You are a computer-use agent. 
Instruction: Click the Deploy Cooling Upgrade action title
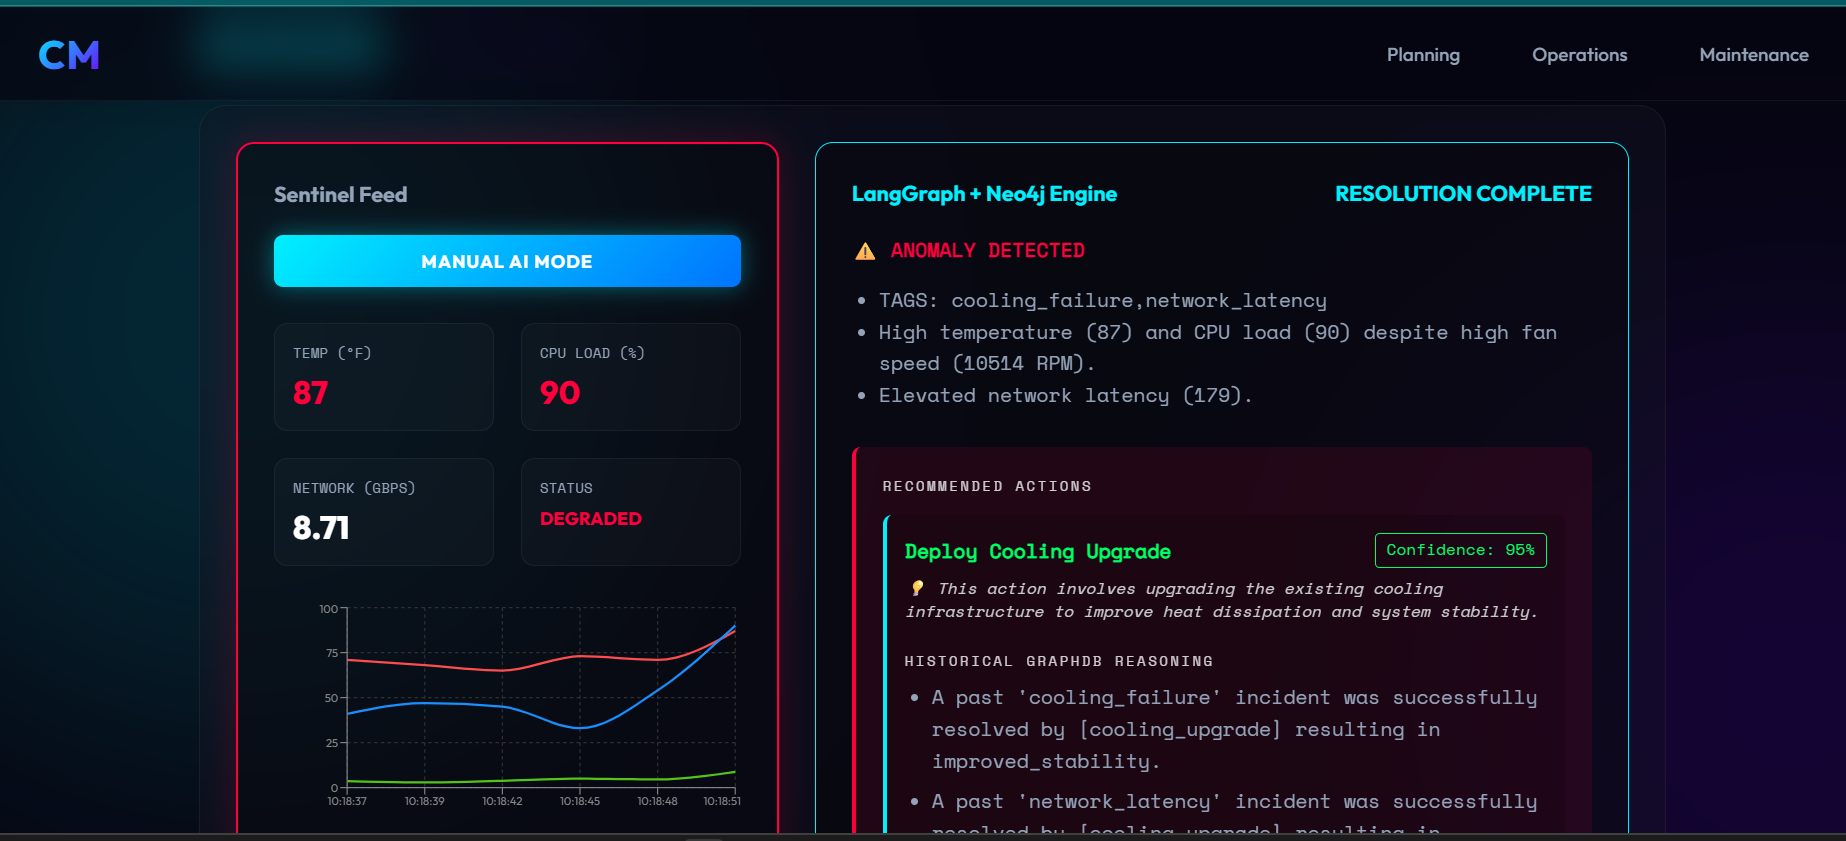coord(1037,552)
